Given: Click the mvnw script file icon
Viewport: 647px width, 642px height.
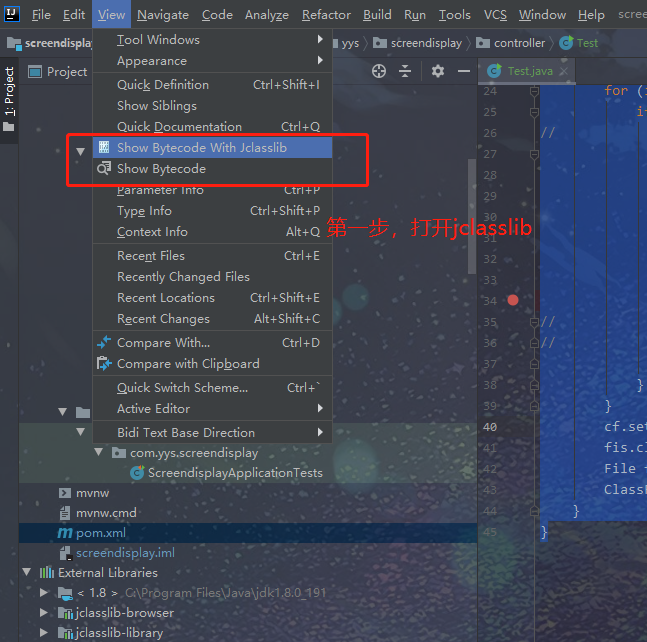Looking at the screenshot, I should (x=65, y=493).
